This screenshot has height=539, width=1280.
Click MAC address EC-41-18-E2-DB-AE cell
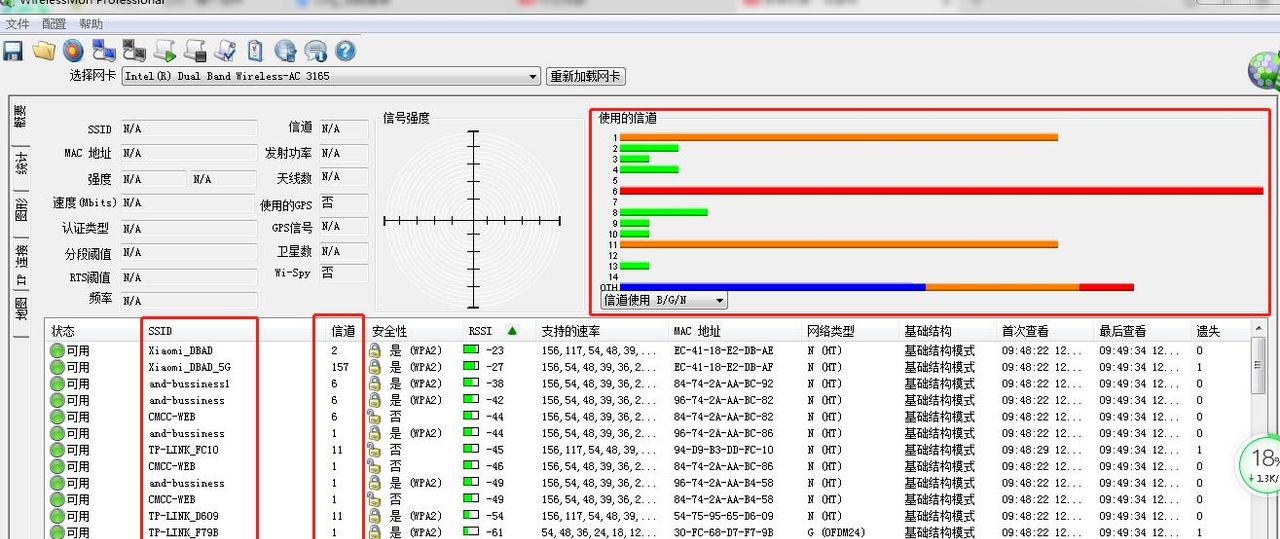723,351
